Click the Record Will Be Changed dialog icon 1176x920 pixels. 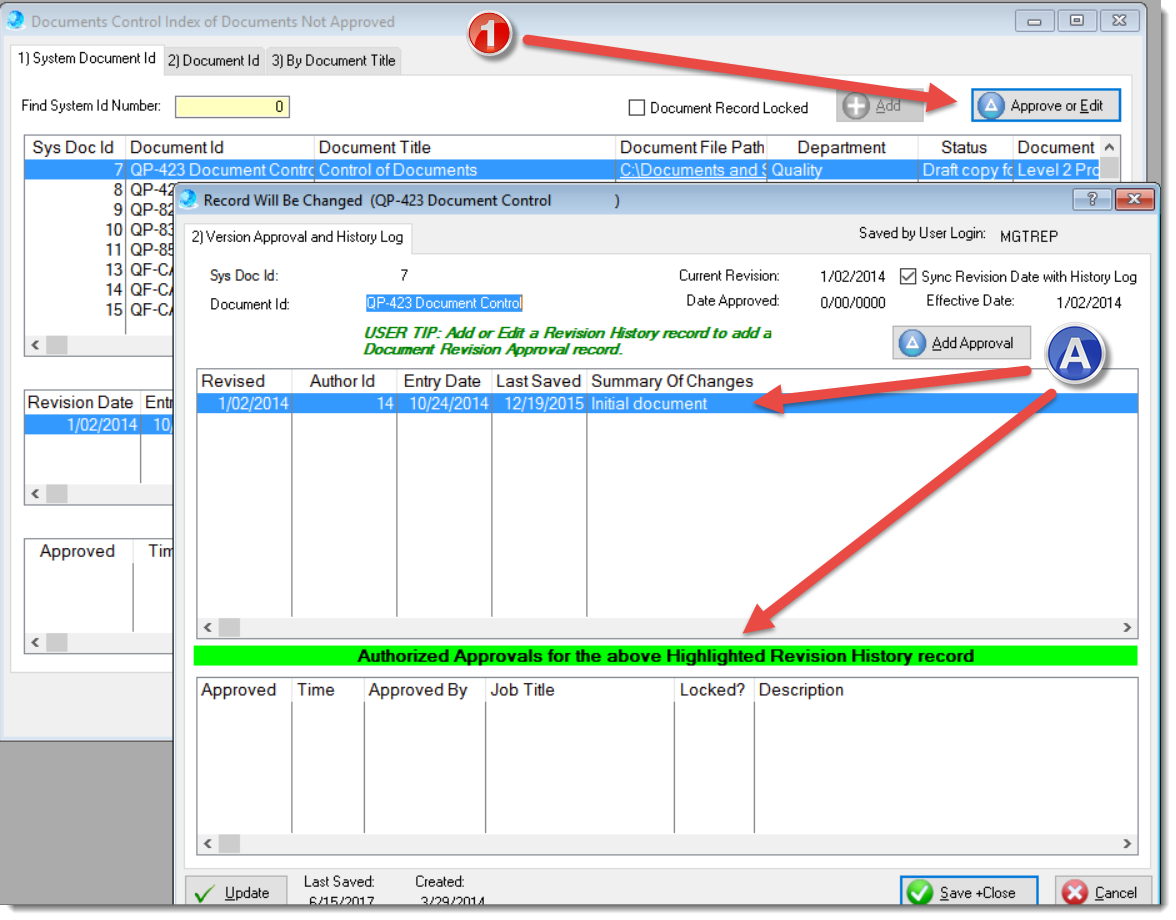click(x=189, y=200)
